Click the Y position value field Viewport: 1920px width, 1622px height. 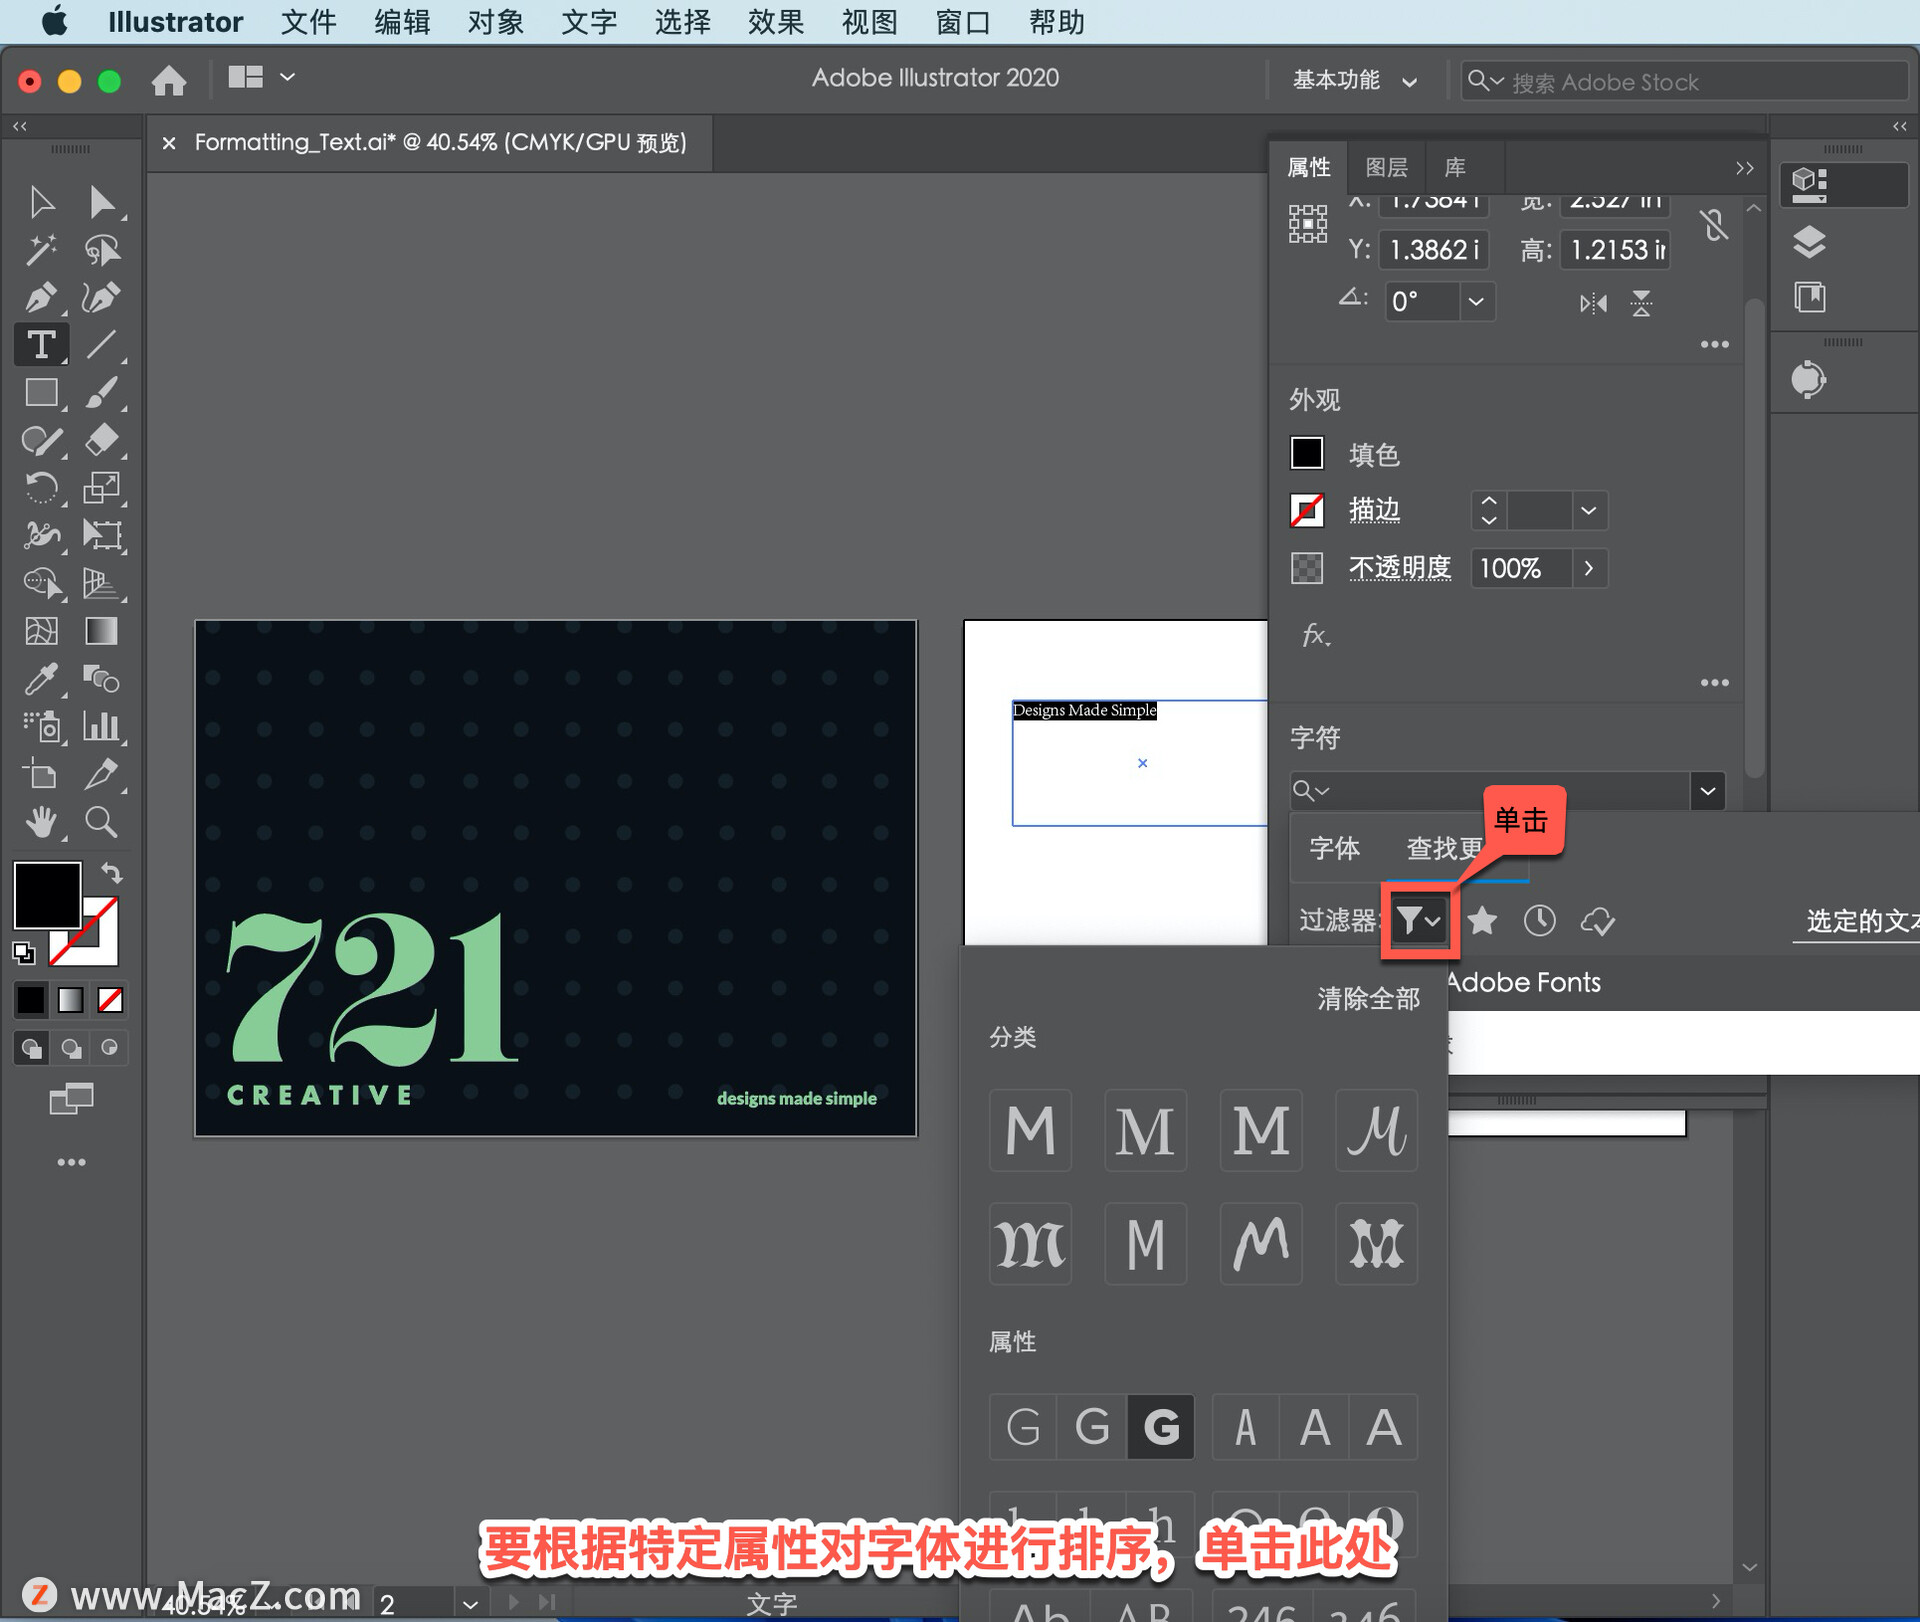pos(1433,249)
